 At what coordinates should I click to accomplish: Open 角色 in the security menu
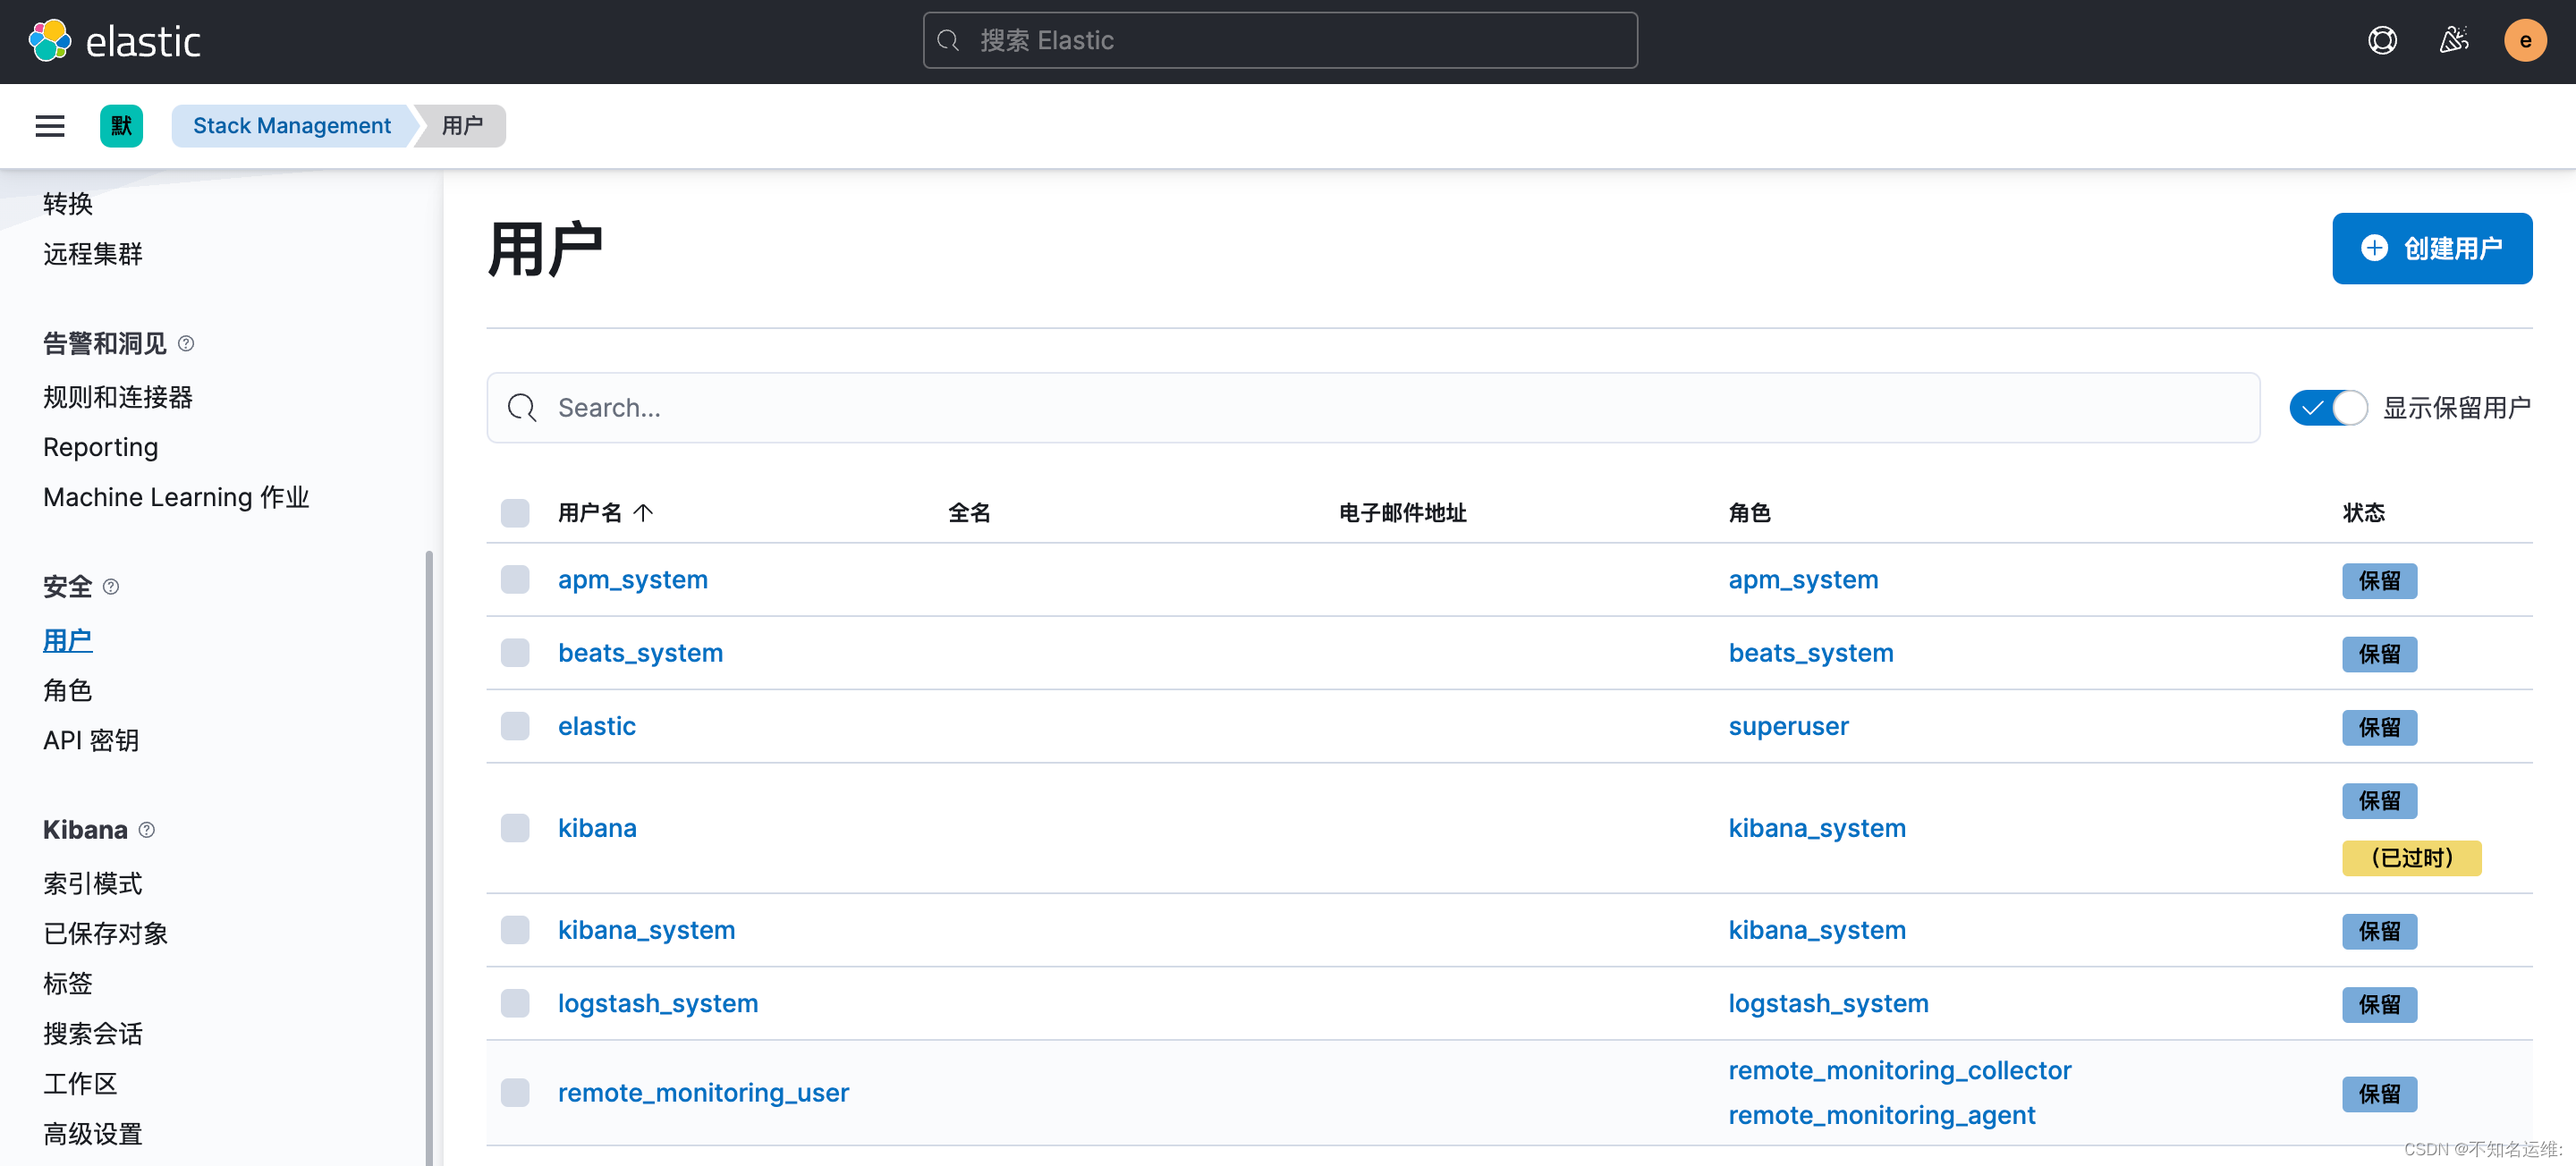67,690
